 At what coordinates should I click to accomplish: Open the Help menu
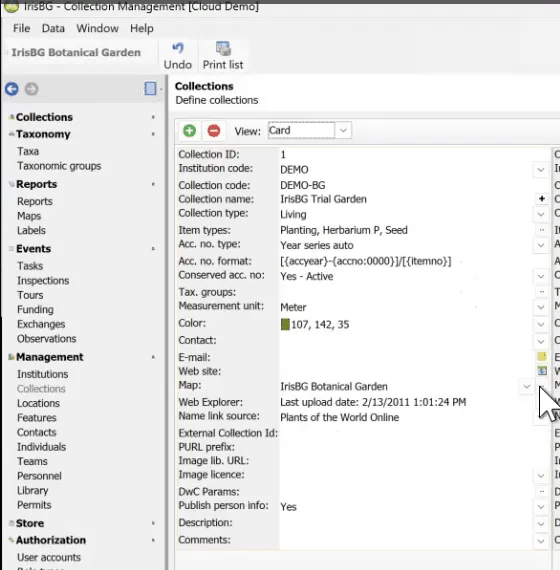(x=141, y=28)
